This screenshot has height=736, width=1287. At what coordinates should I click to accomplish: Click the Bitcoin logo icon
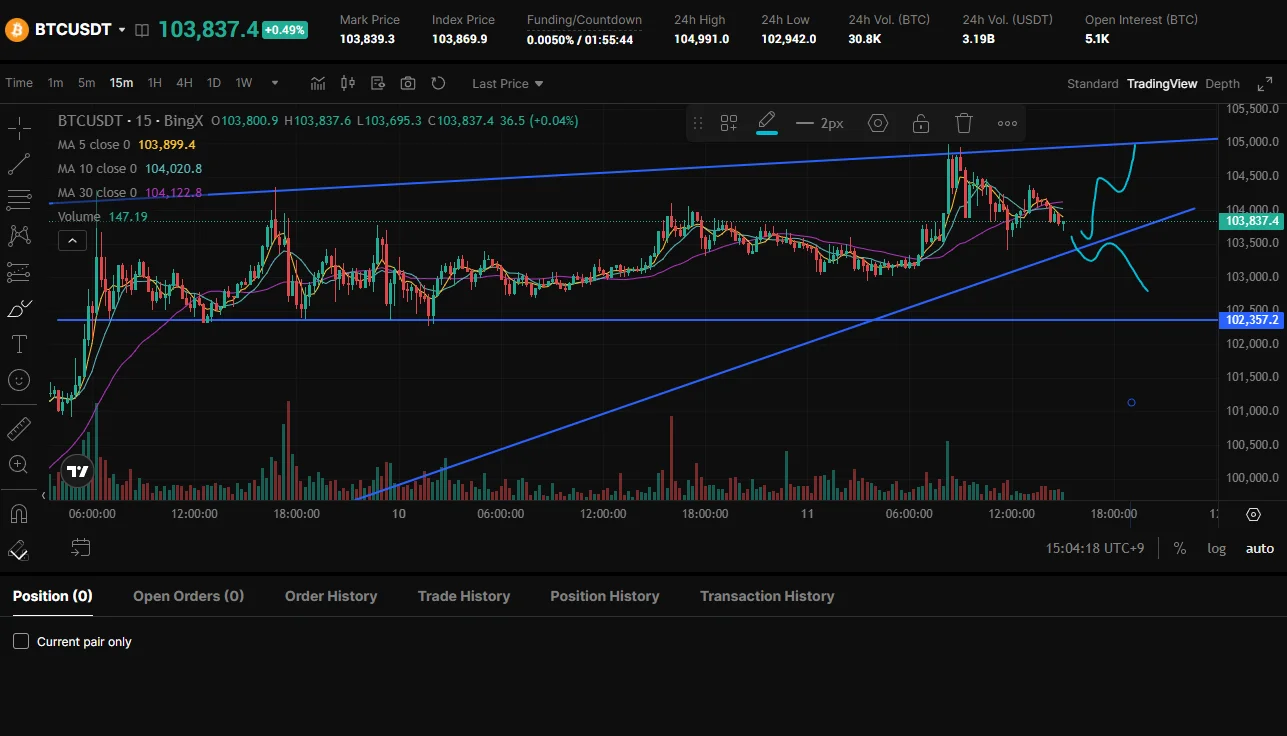(16, 29)
